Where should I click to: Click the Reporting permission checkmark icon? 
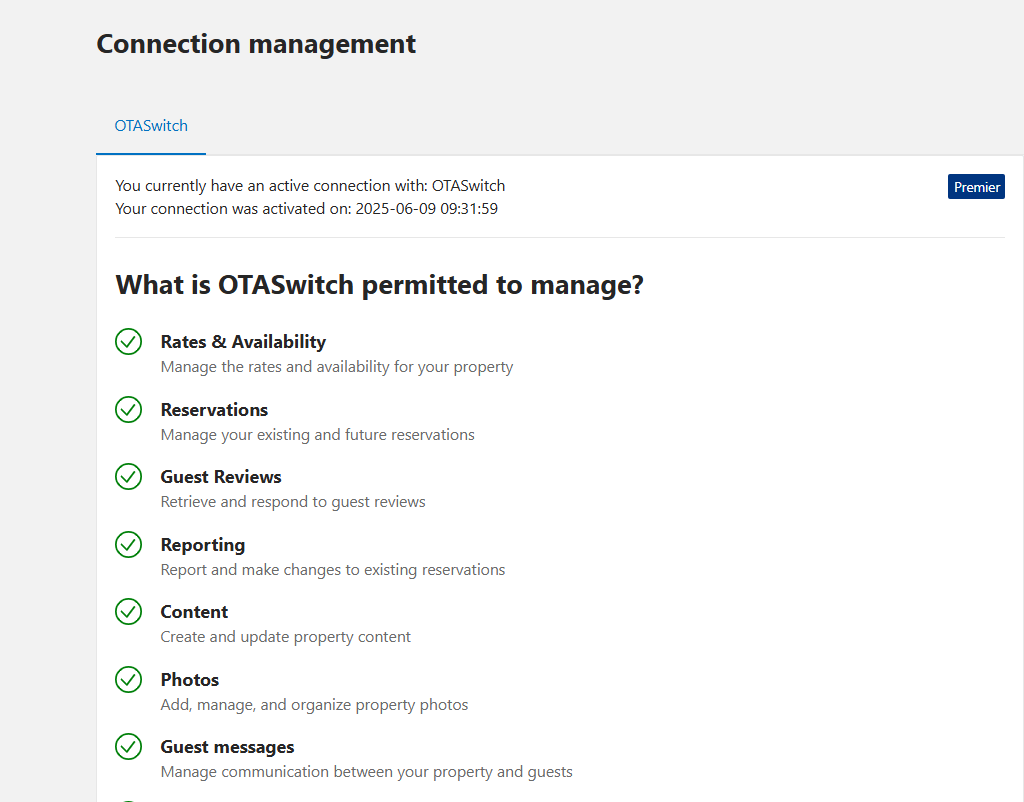point(129,545)
